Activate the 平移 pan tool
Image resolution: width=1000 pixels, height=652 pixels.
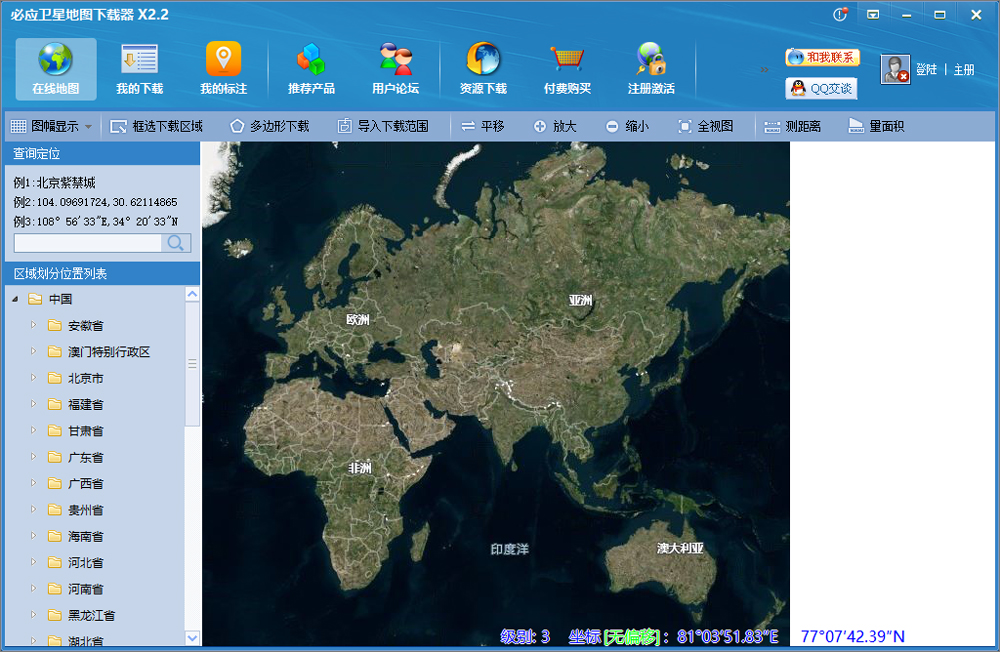483,127
